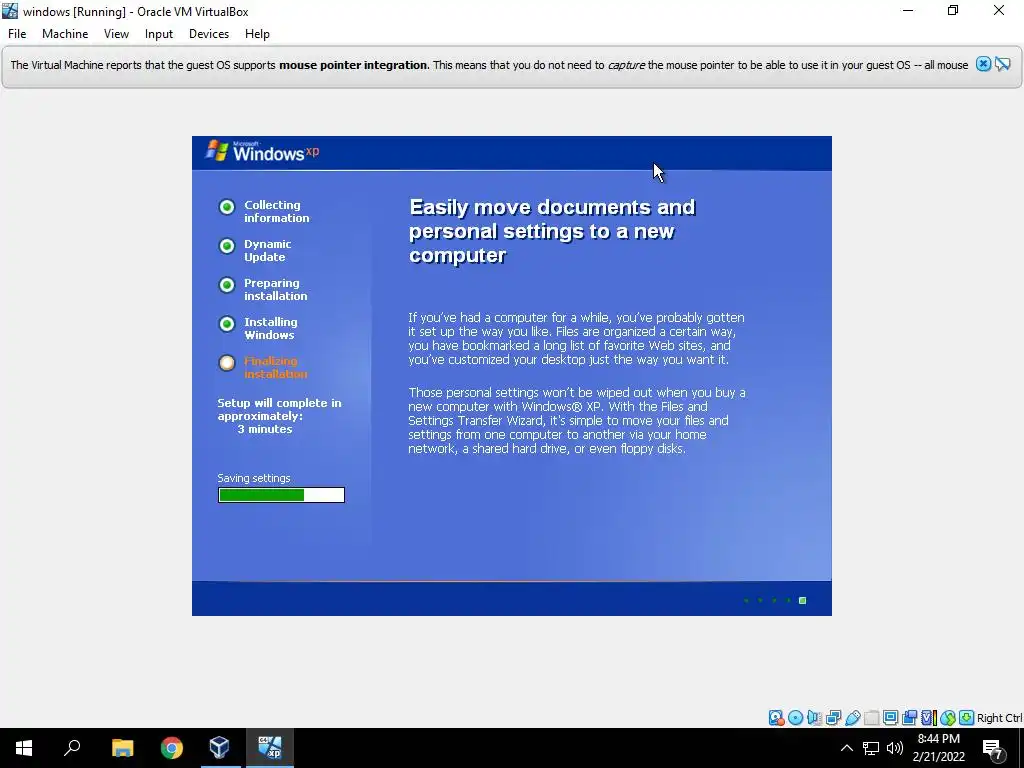
Task: Click the display settings status icon
Action: coord(890,718)
